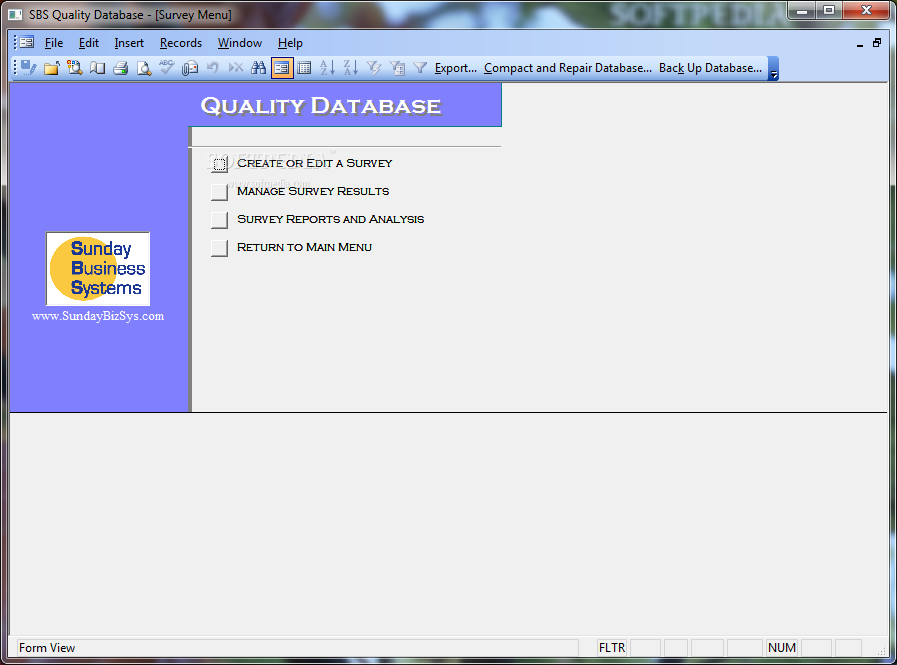Screen dimensions: 897x665
Task: Minimize the inner Survey Menu window
Action: (860, 43)
